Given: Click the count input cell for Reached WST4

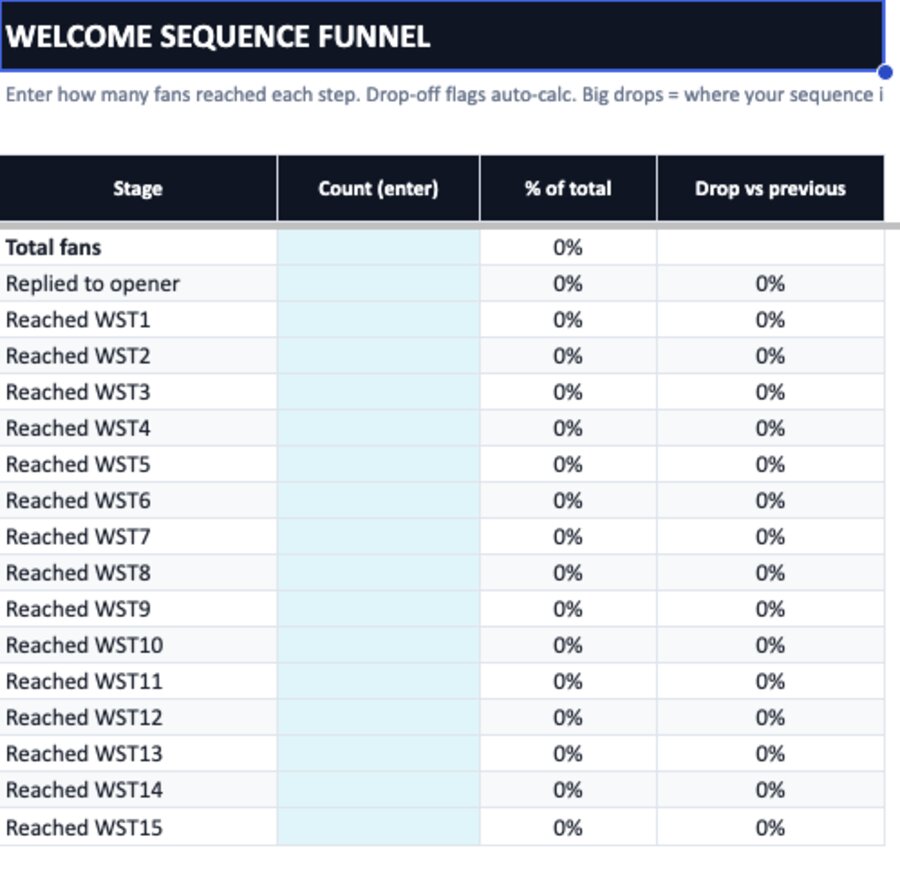Looking at the screenshot, I should (x=378, y=428).
